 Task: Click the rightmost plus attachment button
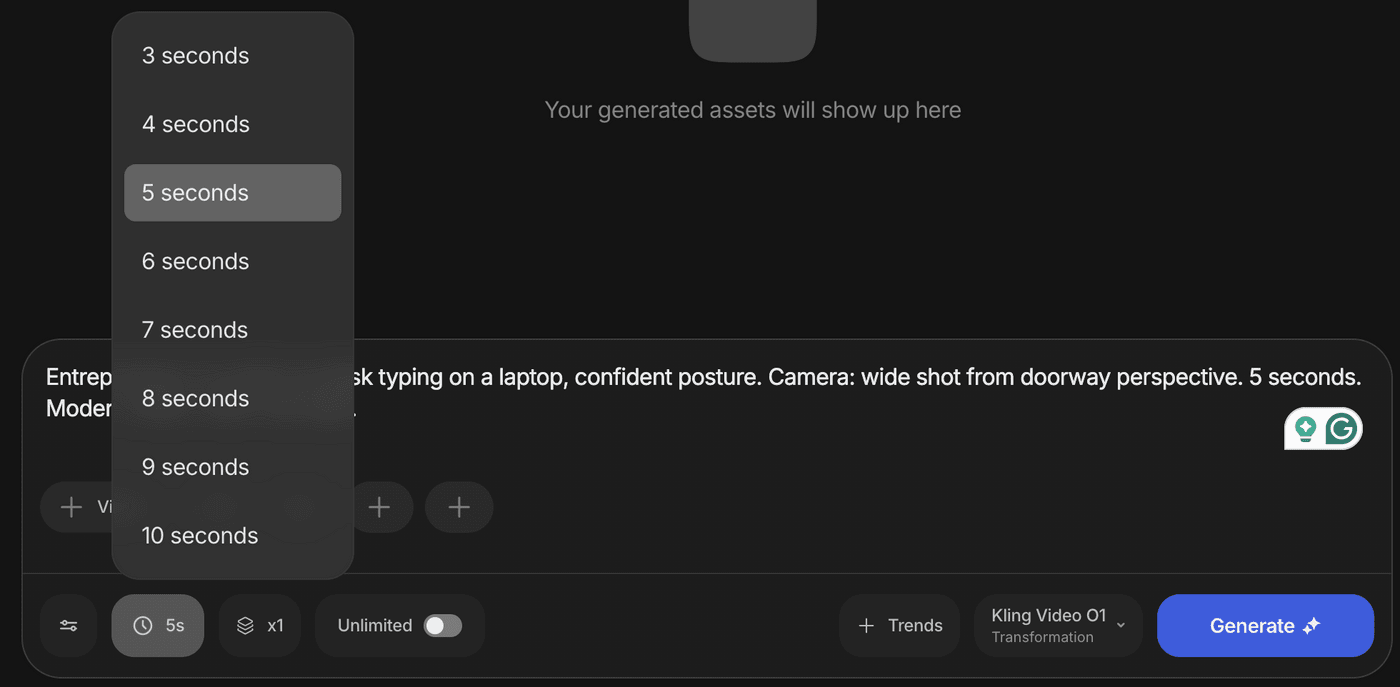(x=459, y=507)
